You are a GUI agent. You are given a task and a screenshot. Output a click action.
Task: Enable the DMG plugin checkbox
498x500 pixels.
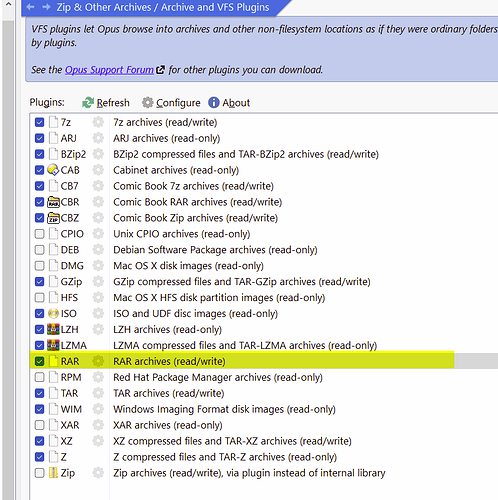pos(39,266)
